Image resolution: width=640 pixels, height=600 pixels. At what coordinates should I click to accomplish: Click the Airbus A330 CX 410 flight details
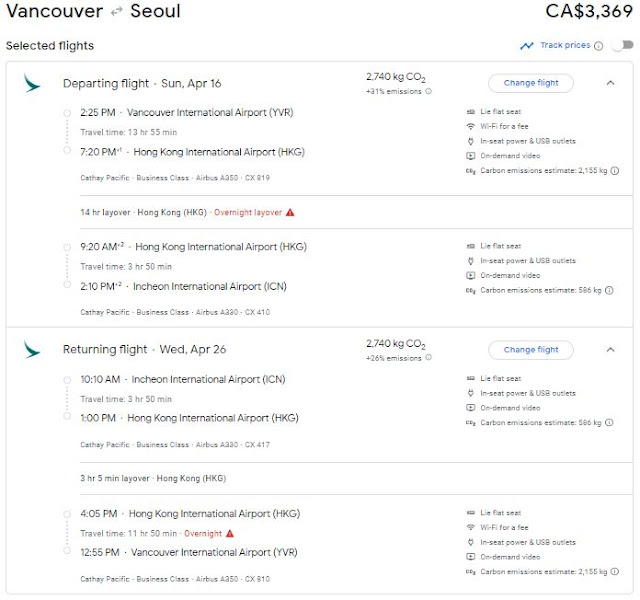click(175, 312)
